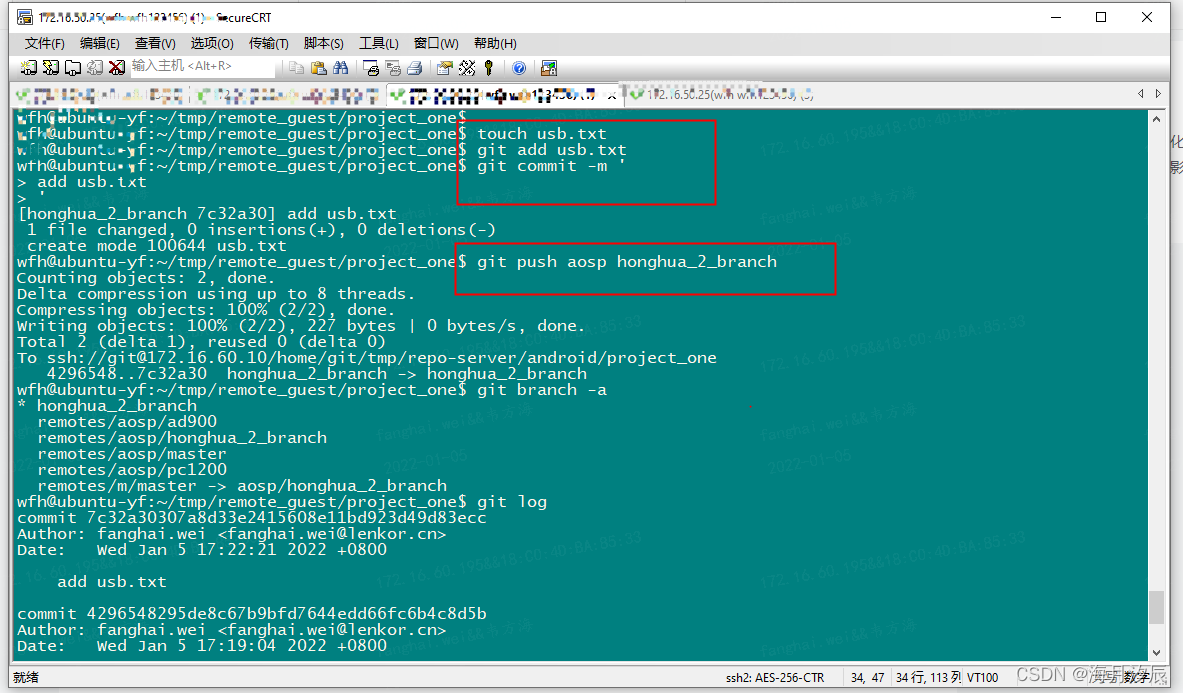Click the Print Screen toolbar icon
Image resolution: width=1183 pixels, height=693 pixels.
pyautogui.click(x=370, y=68)
